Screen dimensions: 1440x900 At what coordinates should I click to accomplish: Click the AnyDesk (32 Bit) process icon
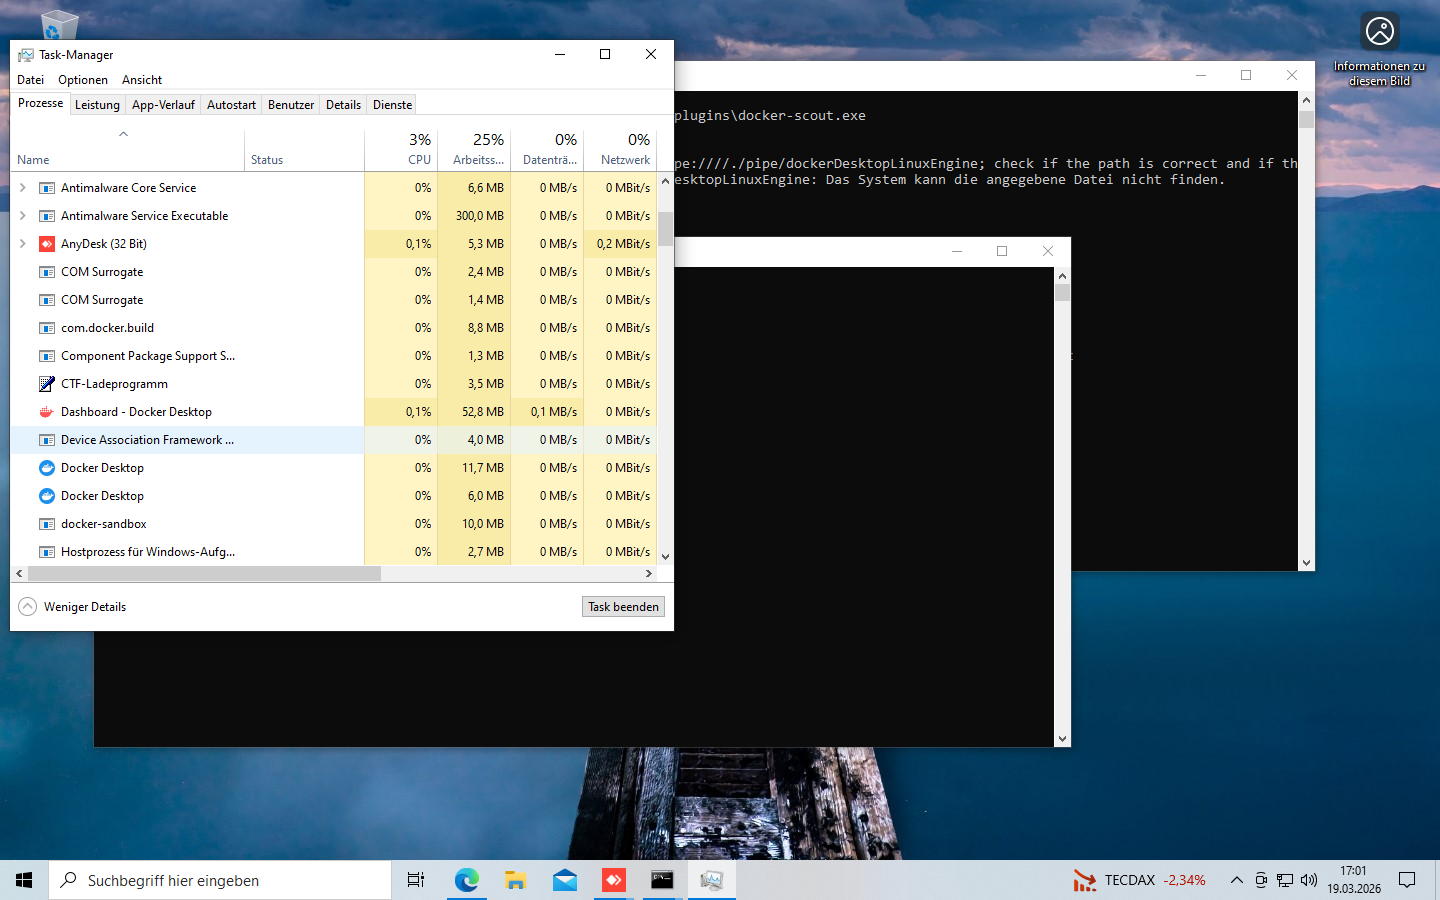tap(46, 244)
